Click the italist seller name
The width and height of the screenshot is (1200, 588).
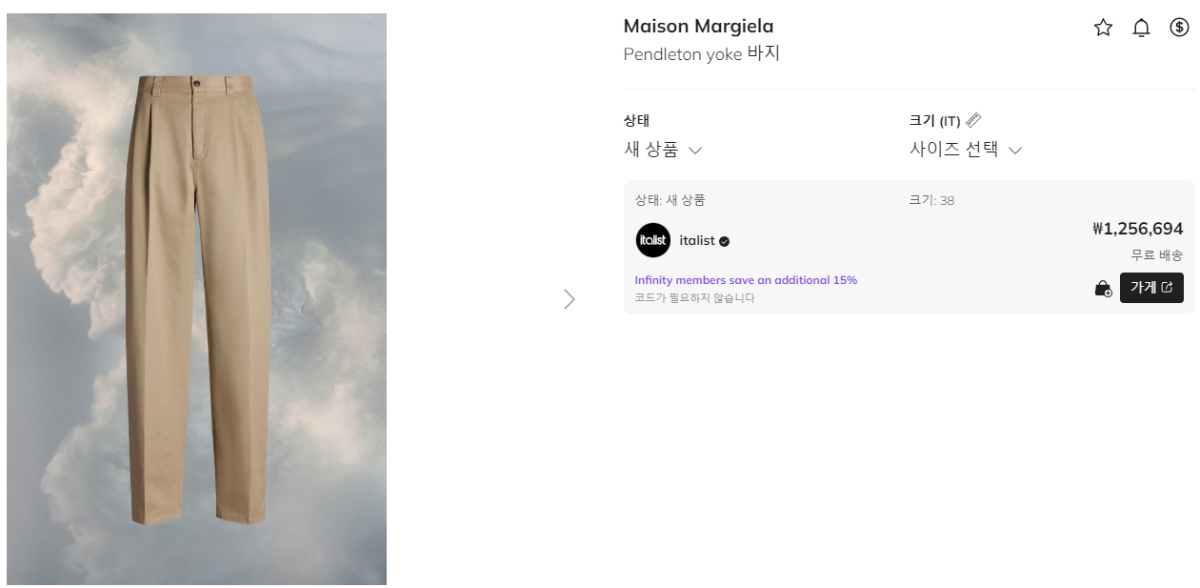[697, 241]
